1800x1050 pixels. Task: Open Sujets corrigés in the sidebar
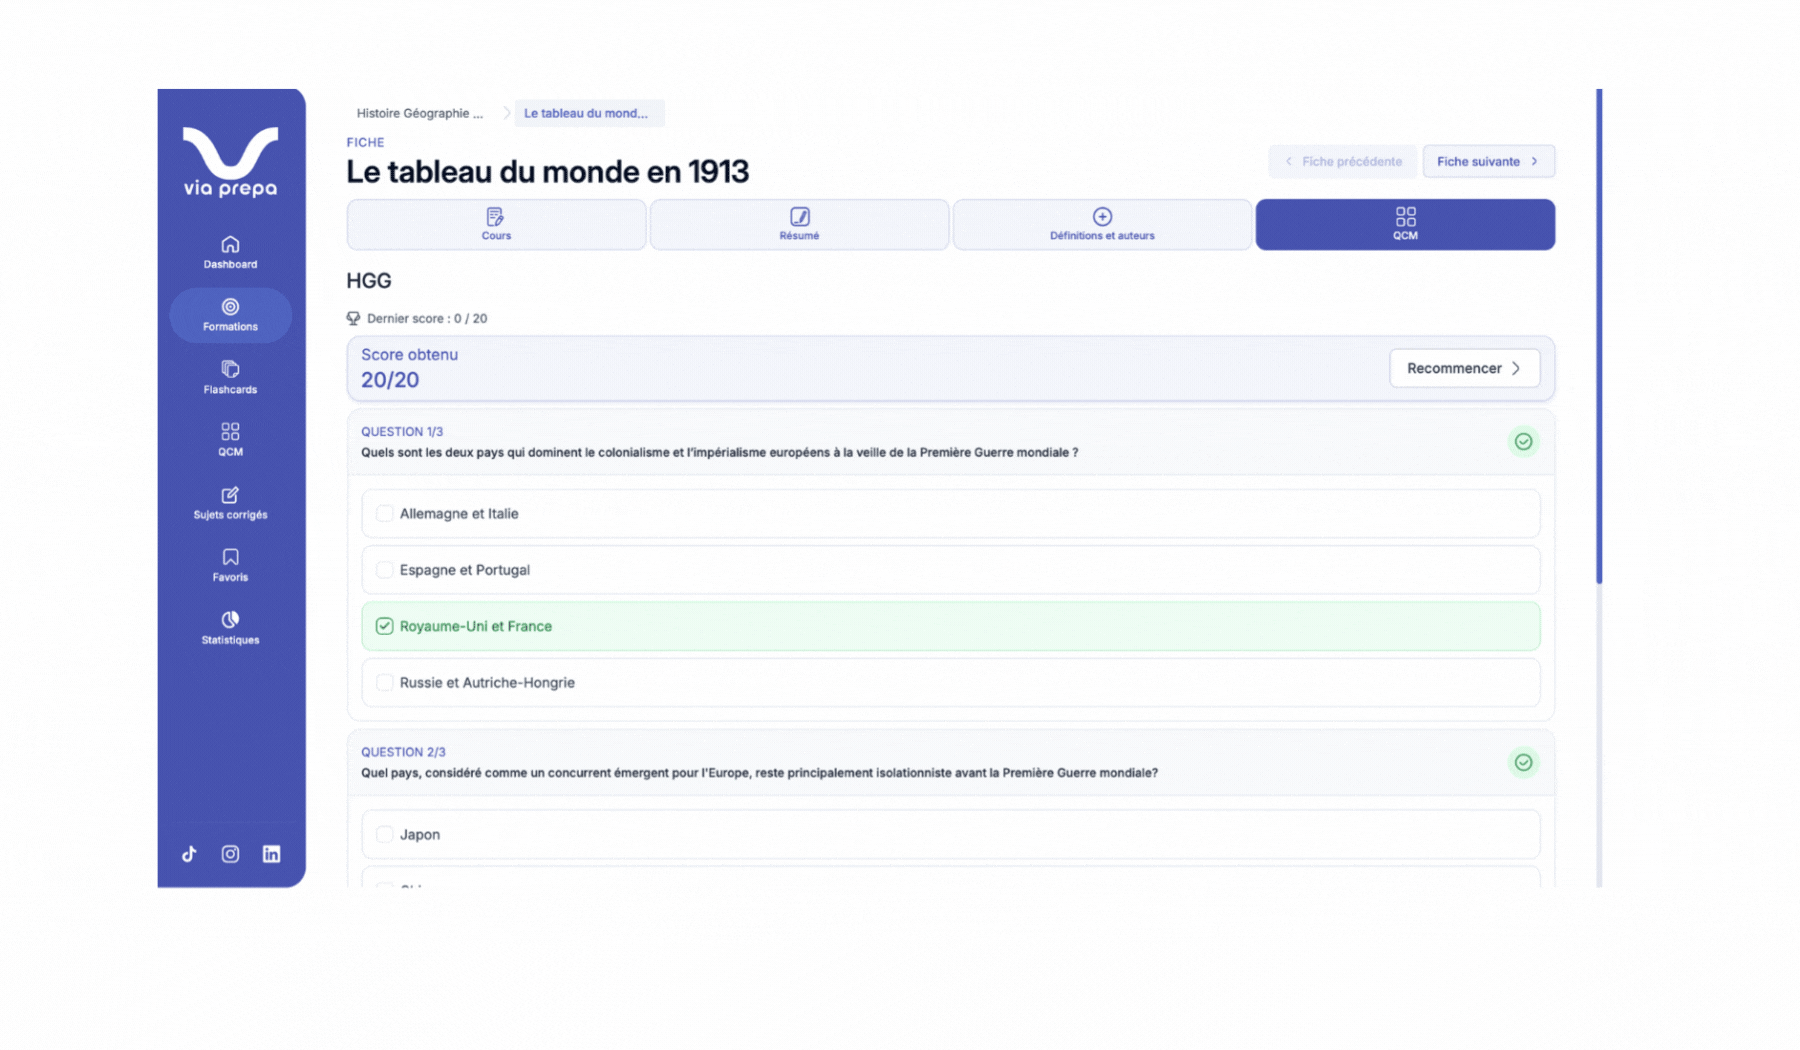[230, 503]
